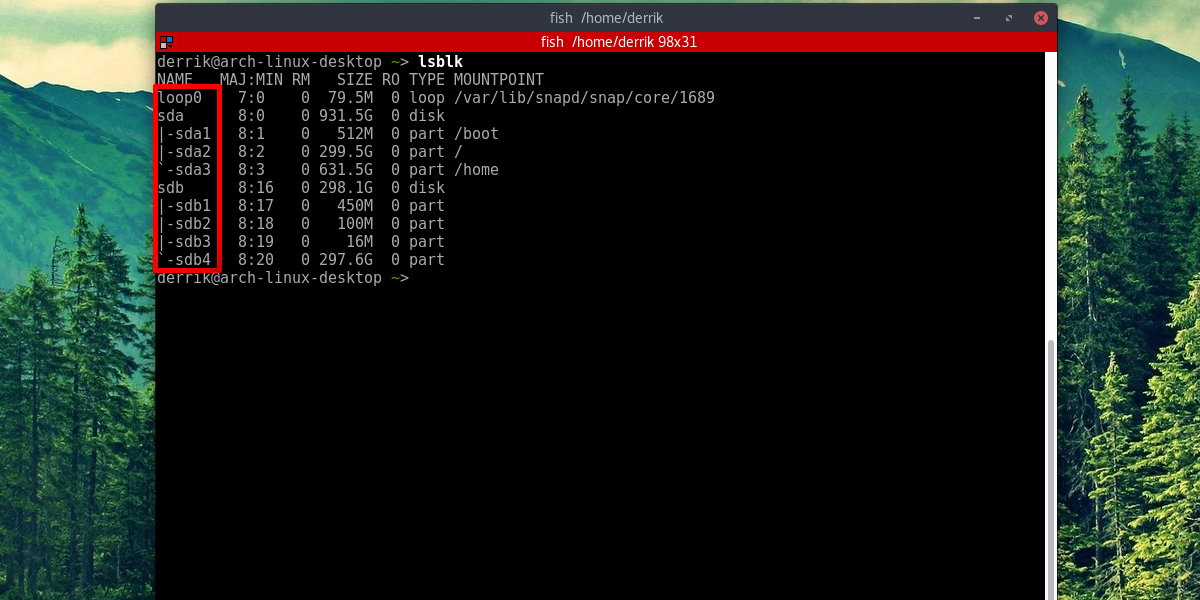Click the MAJ:MIN column header
Image resolution: width=1200 pixels, height=600 pixels.
coord(251,80)
